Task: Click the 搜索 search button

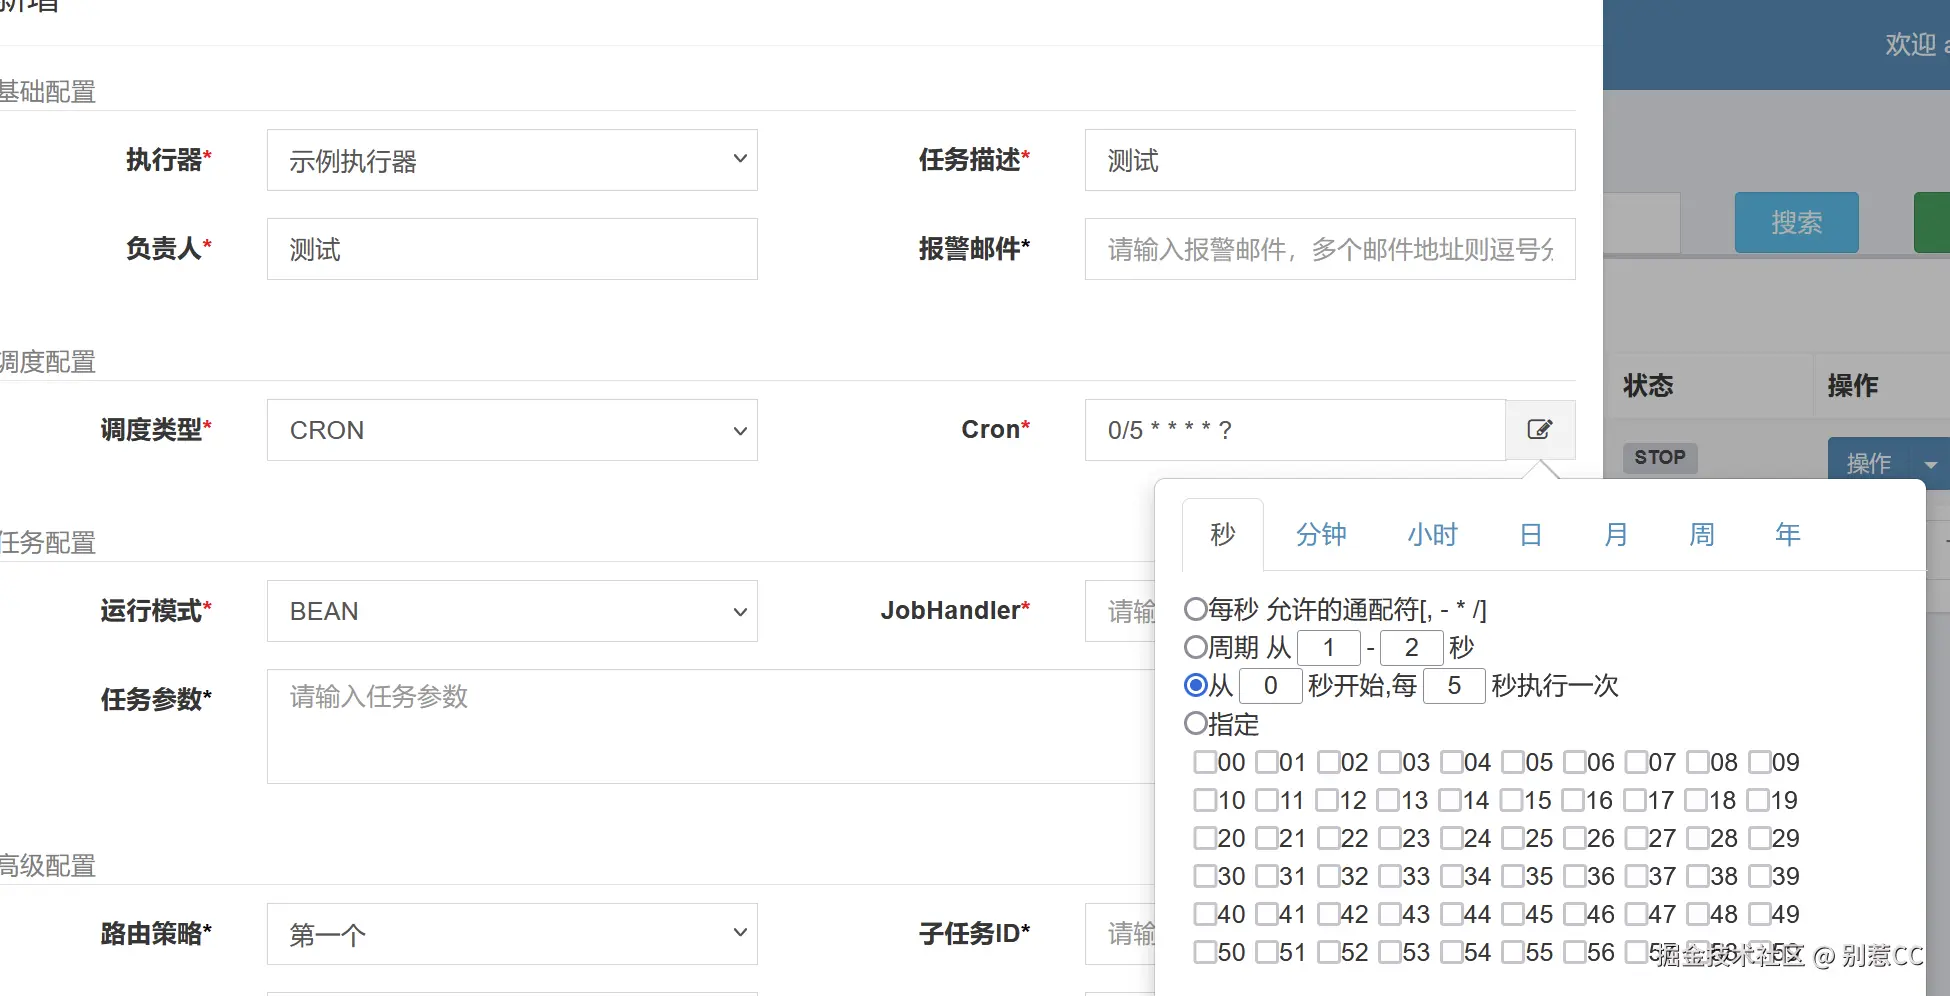Action: pyautogui.click(x=1797, y=222)
